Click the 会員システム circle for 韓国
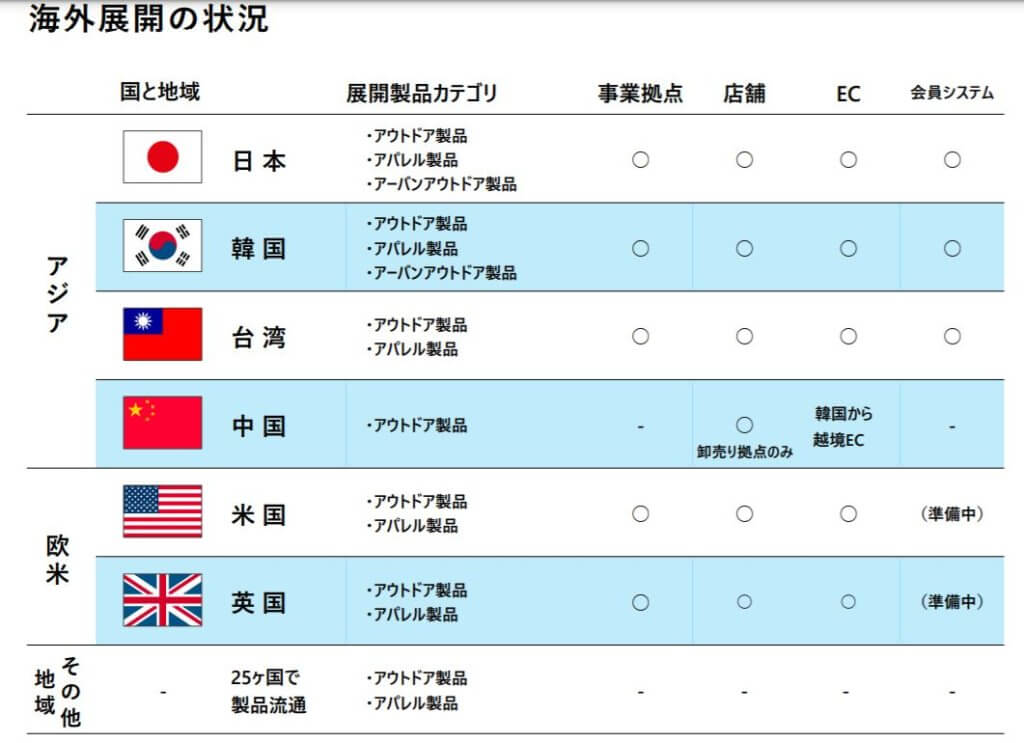This screenshot has width=1024, height=743. pyautogui.click(x=952, y=249)
